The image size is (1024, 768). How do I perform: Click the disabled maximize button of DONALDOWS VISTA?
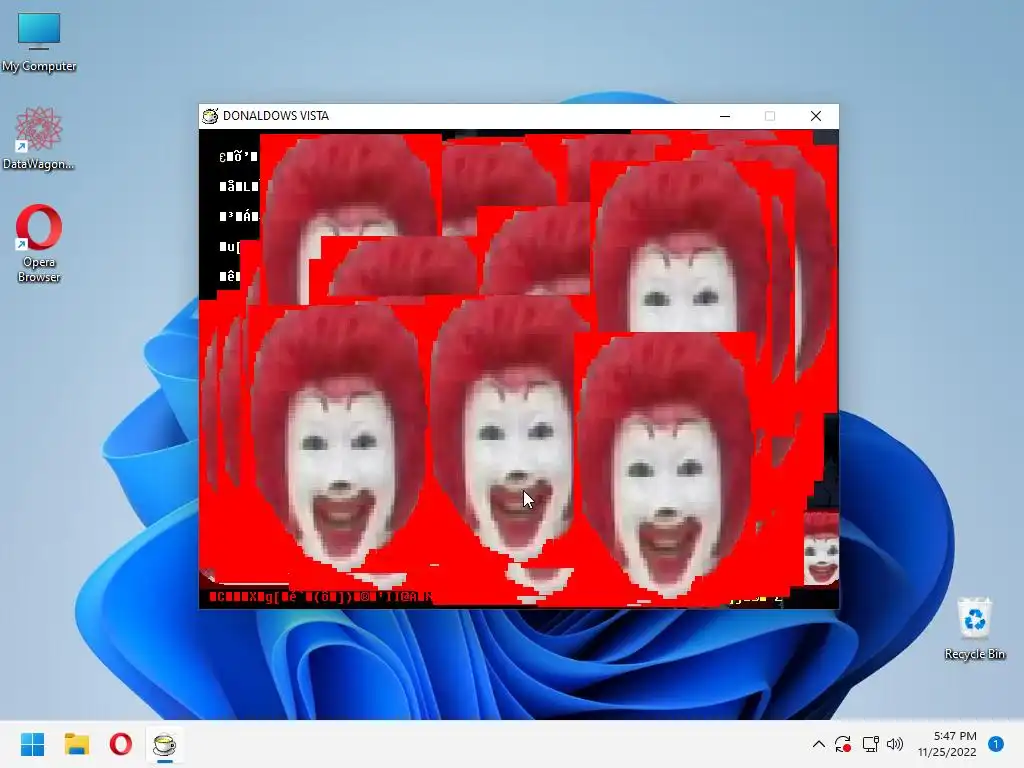coord(770,116)
